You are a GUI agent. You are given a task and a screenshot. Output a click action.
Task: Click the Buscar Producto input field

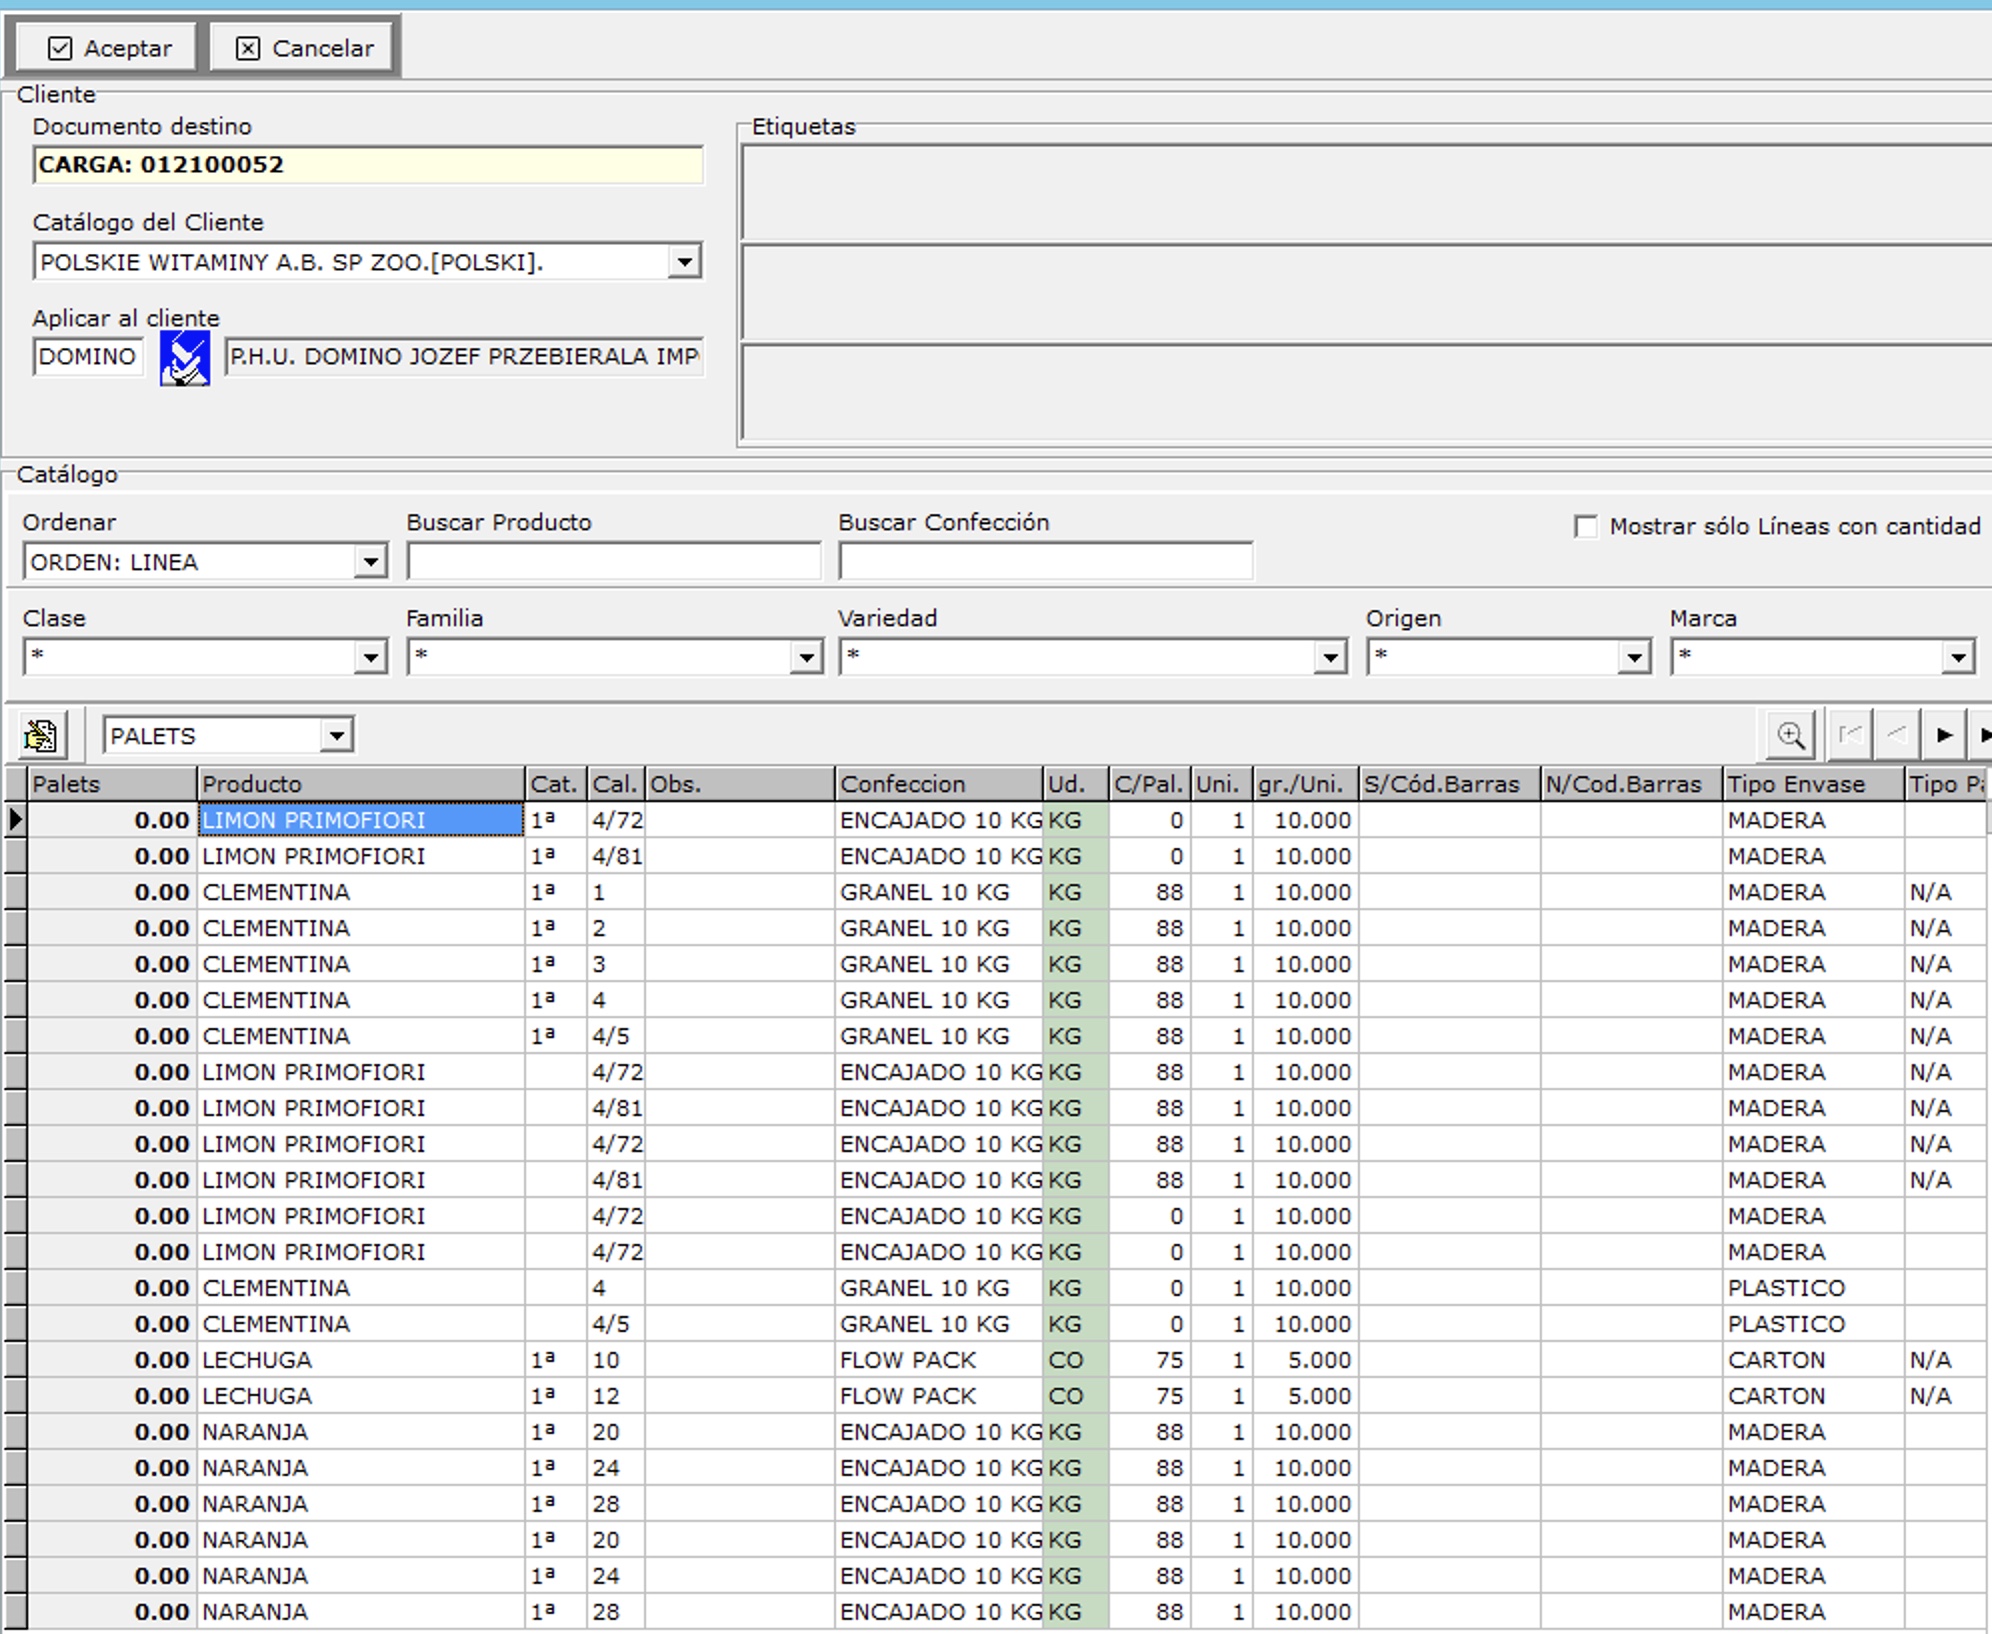click(613, 562)
